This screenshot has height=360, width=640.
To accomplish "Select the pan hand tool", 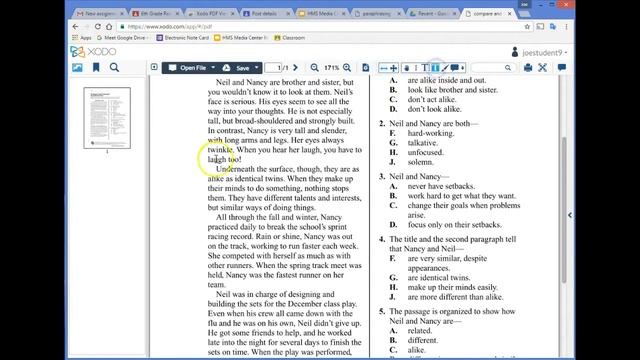I will pyautogui.click(x=407, y=68).
